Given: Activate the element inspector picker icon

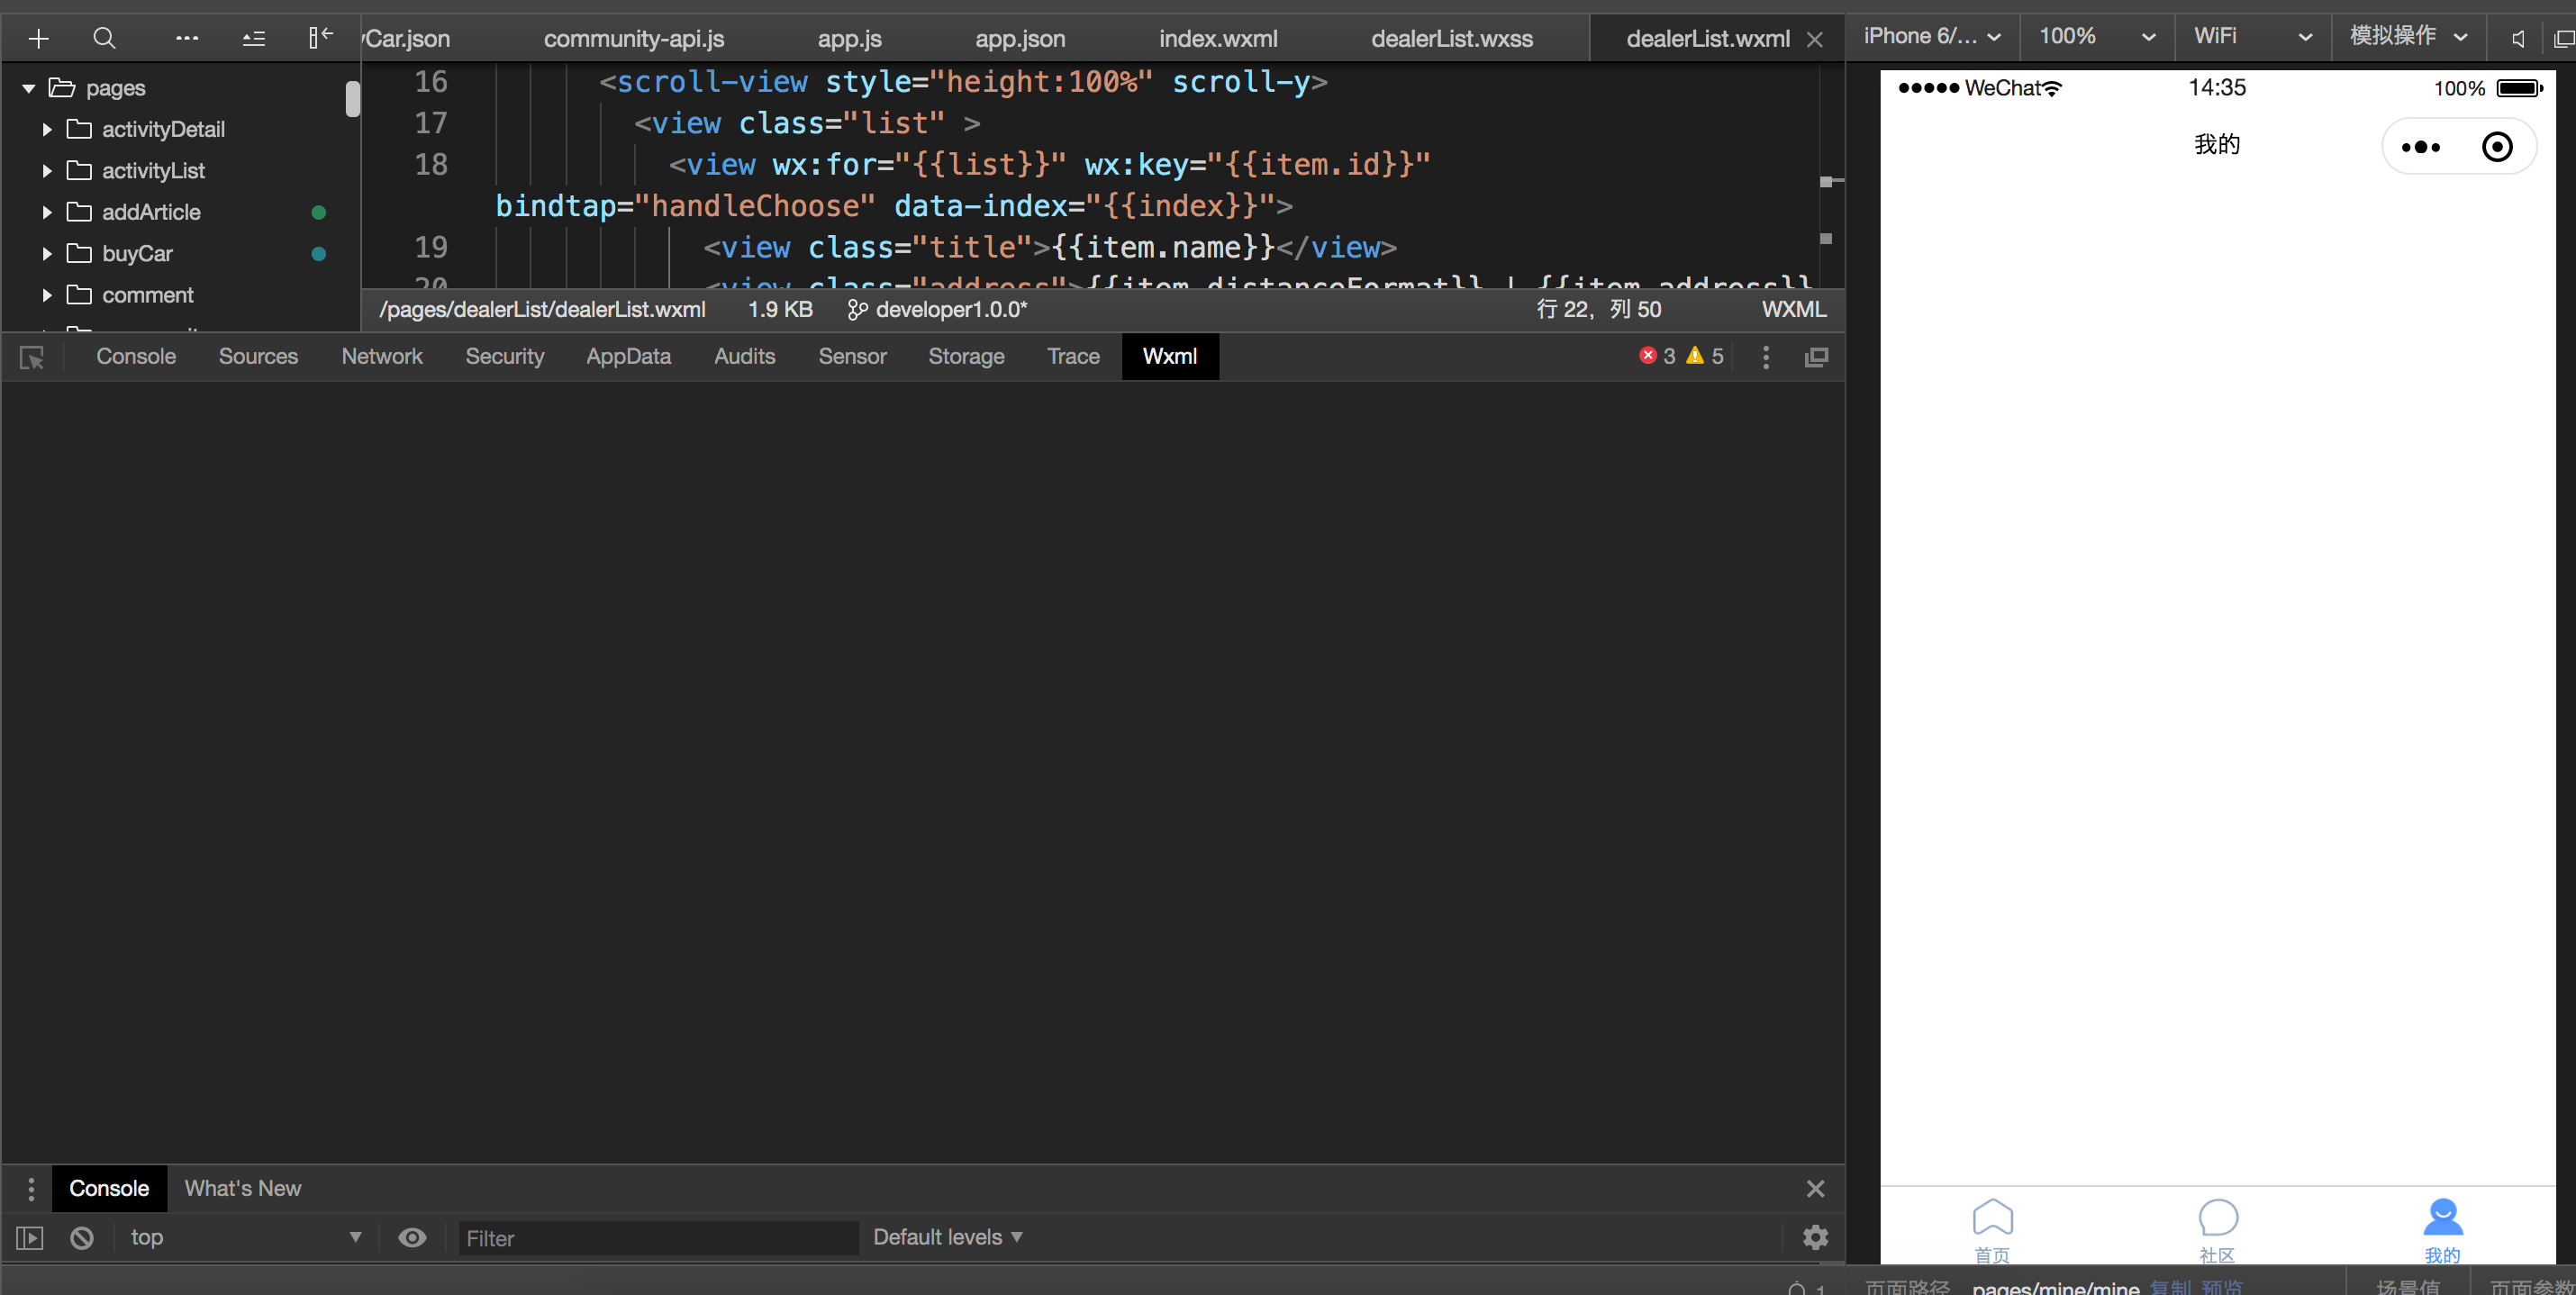Looking at the screenshot, I should click(x=32, y=357).
